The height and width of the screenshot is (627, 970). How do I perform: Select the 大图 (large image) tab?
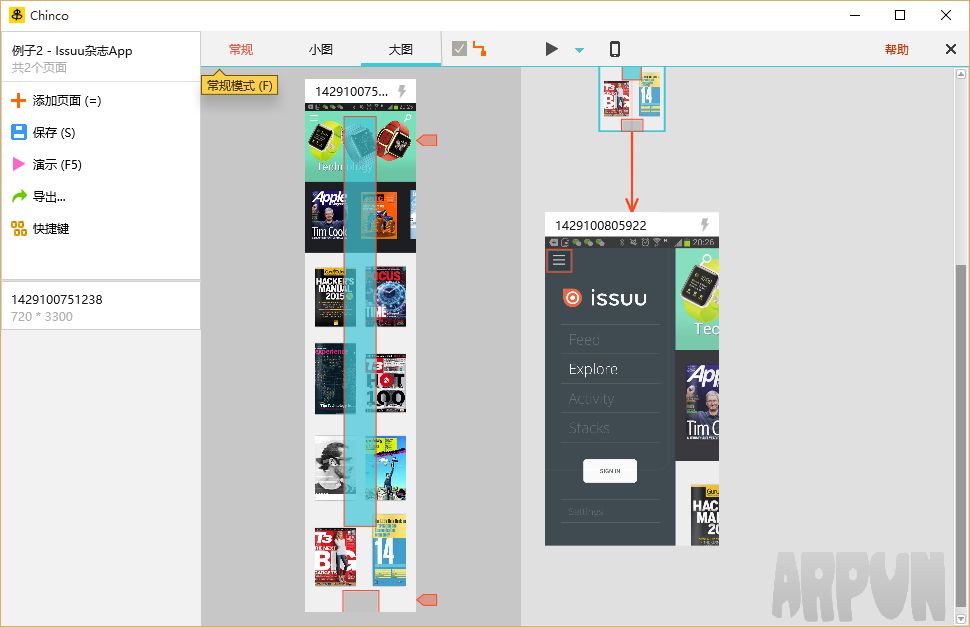tap(400, 49)
